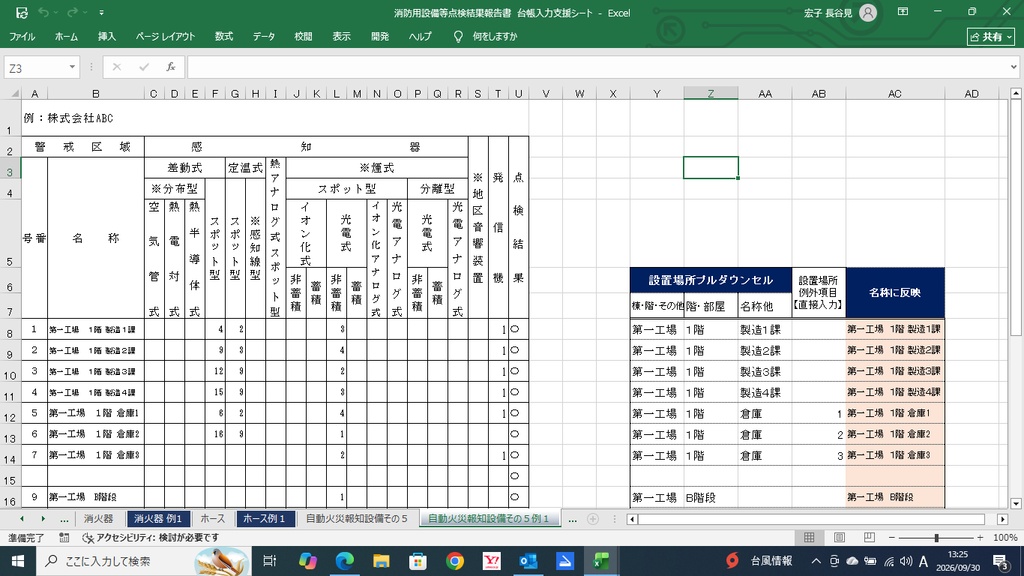The height and width of the screenshot is (576, 1024).
Task: Click cell containing 例:株式会社ABC
Action: [68, 118]
